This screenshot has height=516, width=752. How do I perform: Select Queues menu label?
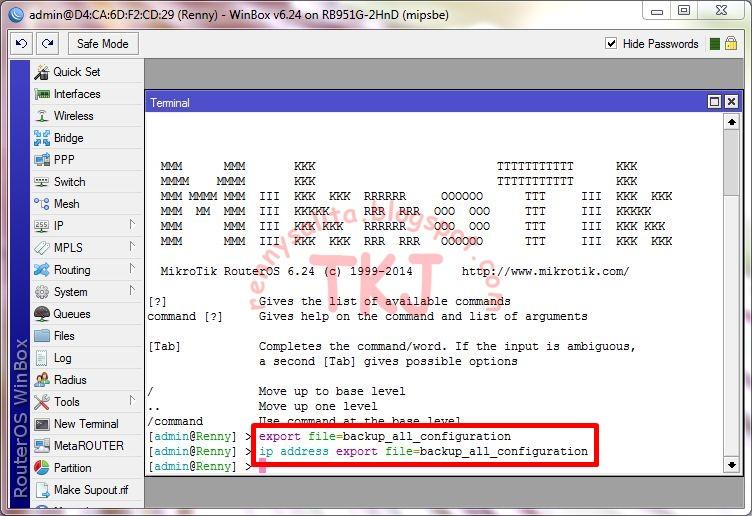72,314
